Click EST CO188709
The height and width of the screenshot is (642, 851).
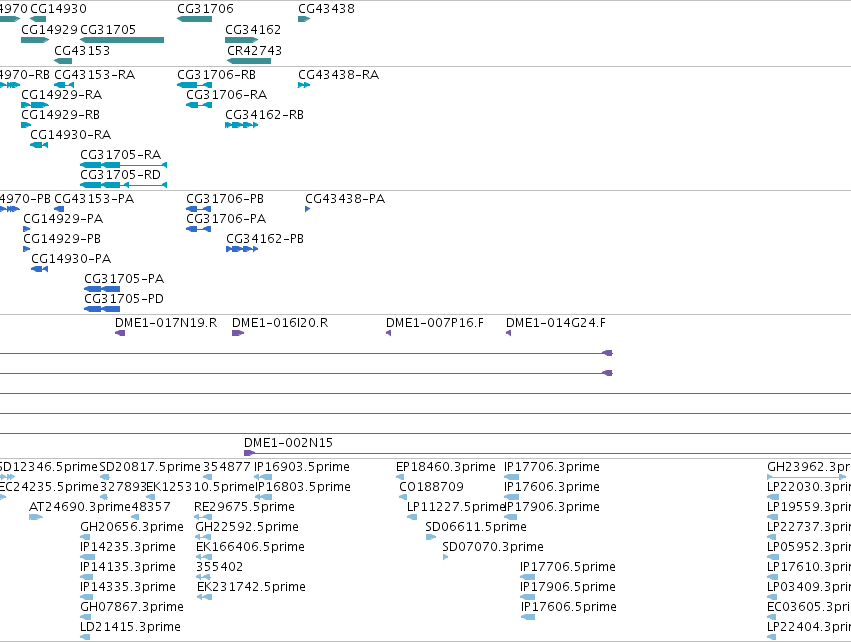(431, 487)
